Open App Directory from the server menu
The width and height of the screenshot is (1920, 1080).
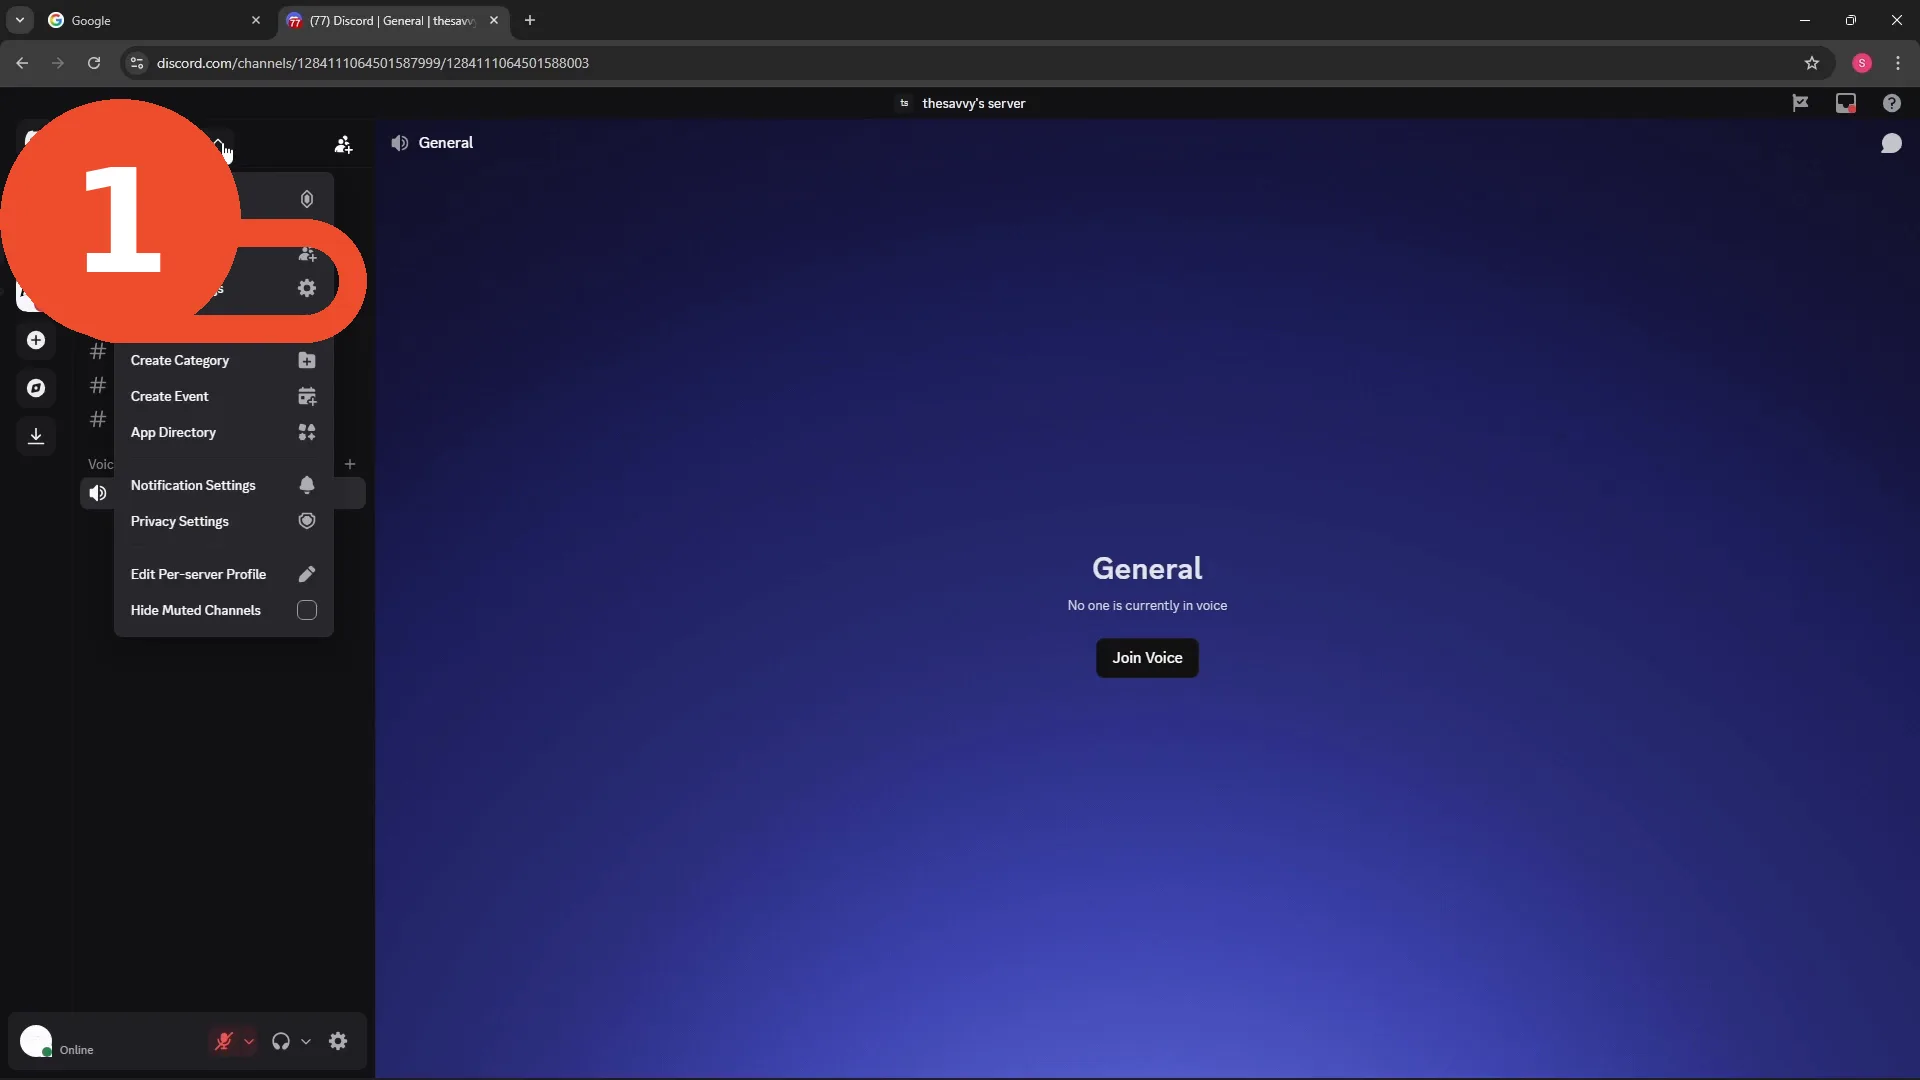click(x=223, y=432)
